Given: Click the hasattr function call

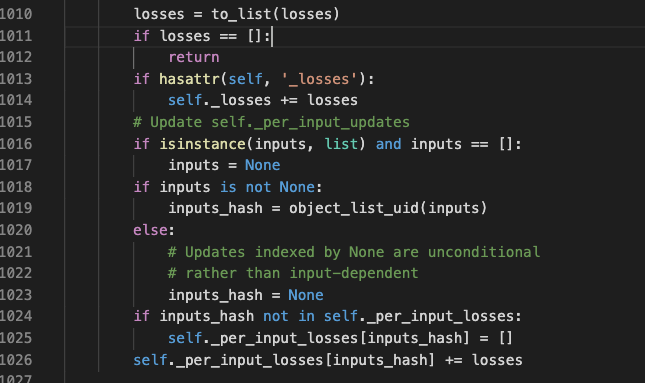Looking at the screenshot, I should point(189,79).
